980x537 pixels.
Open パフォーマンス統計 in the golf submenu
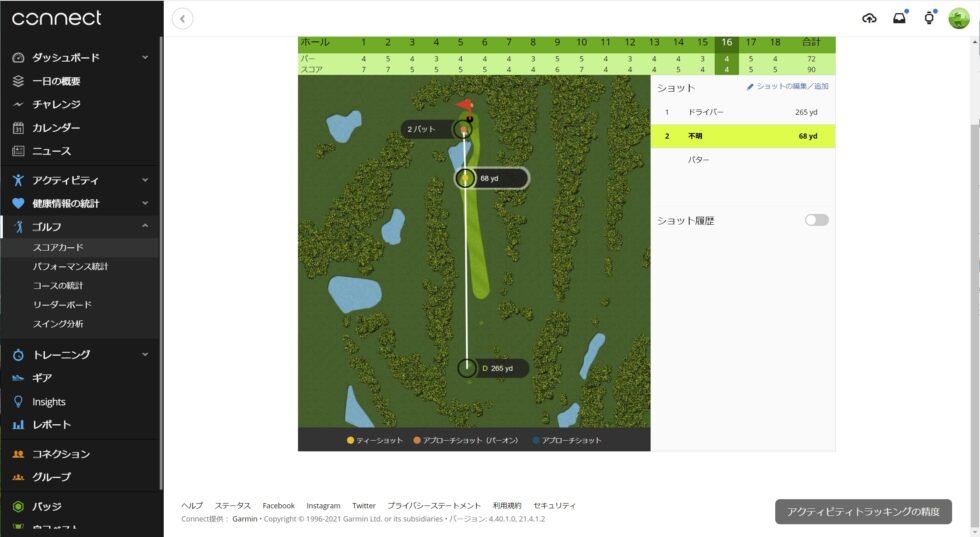[70, 266]
